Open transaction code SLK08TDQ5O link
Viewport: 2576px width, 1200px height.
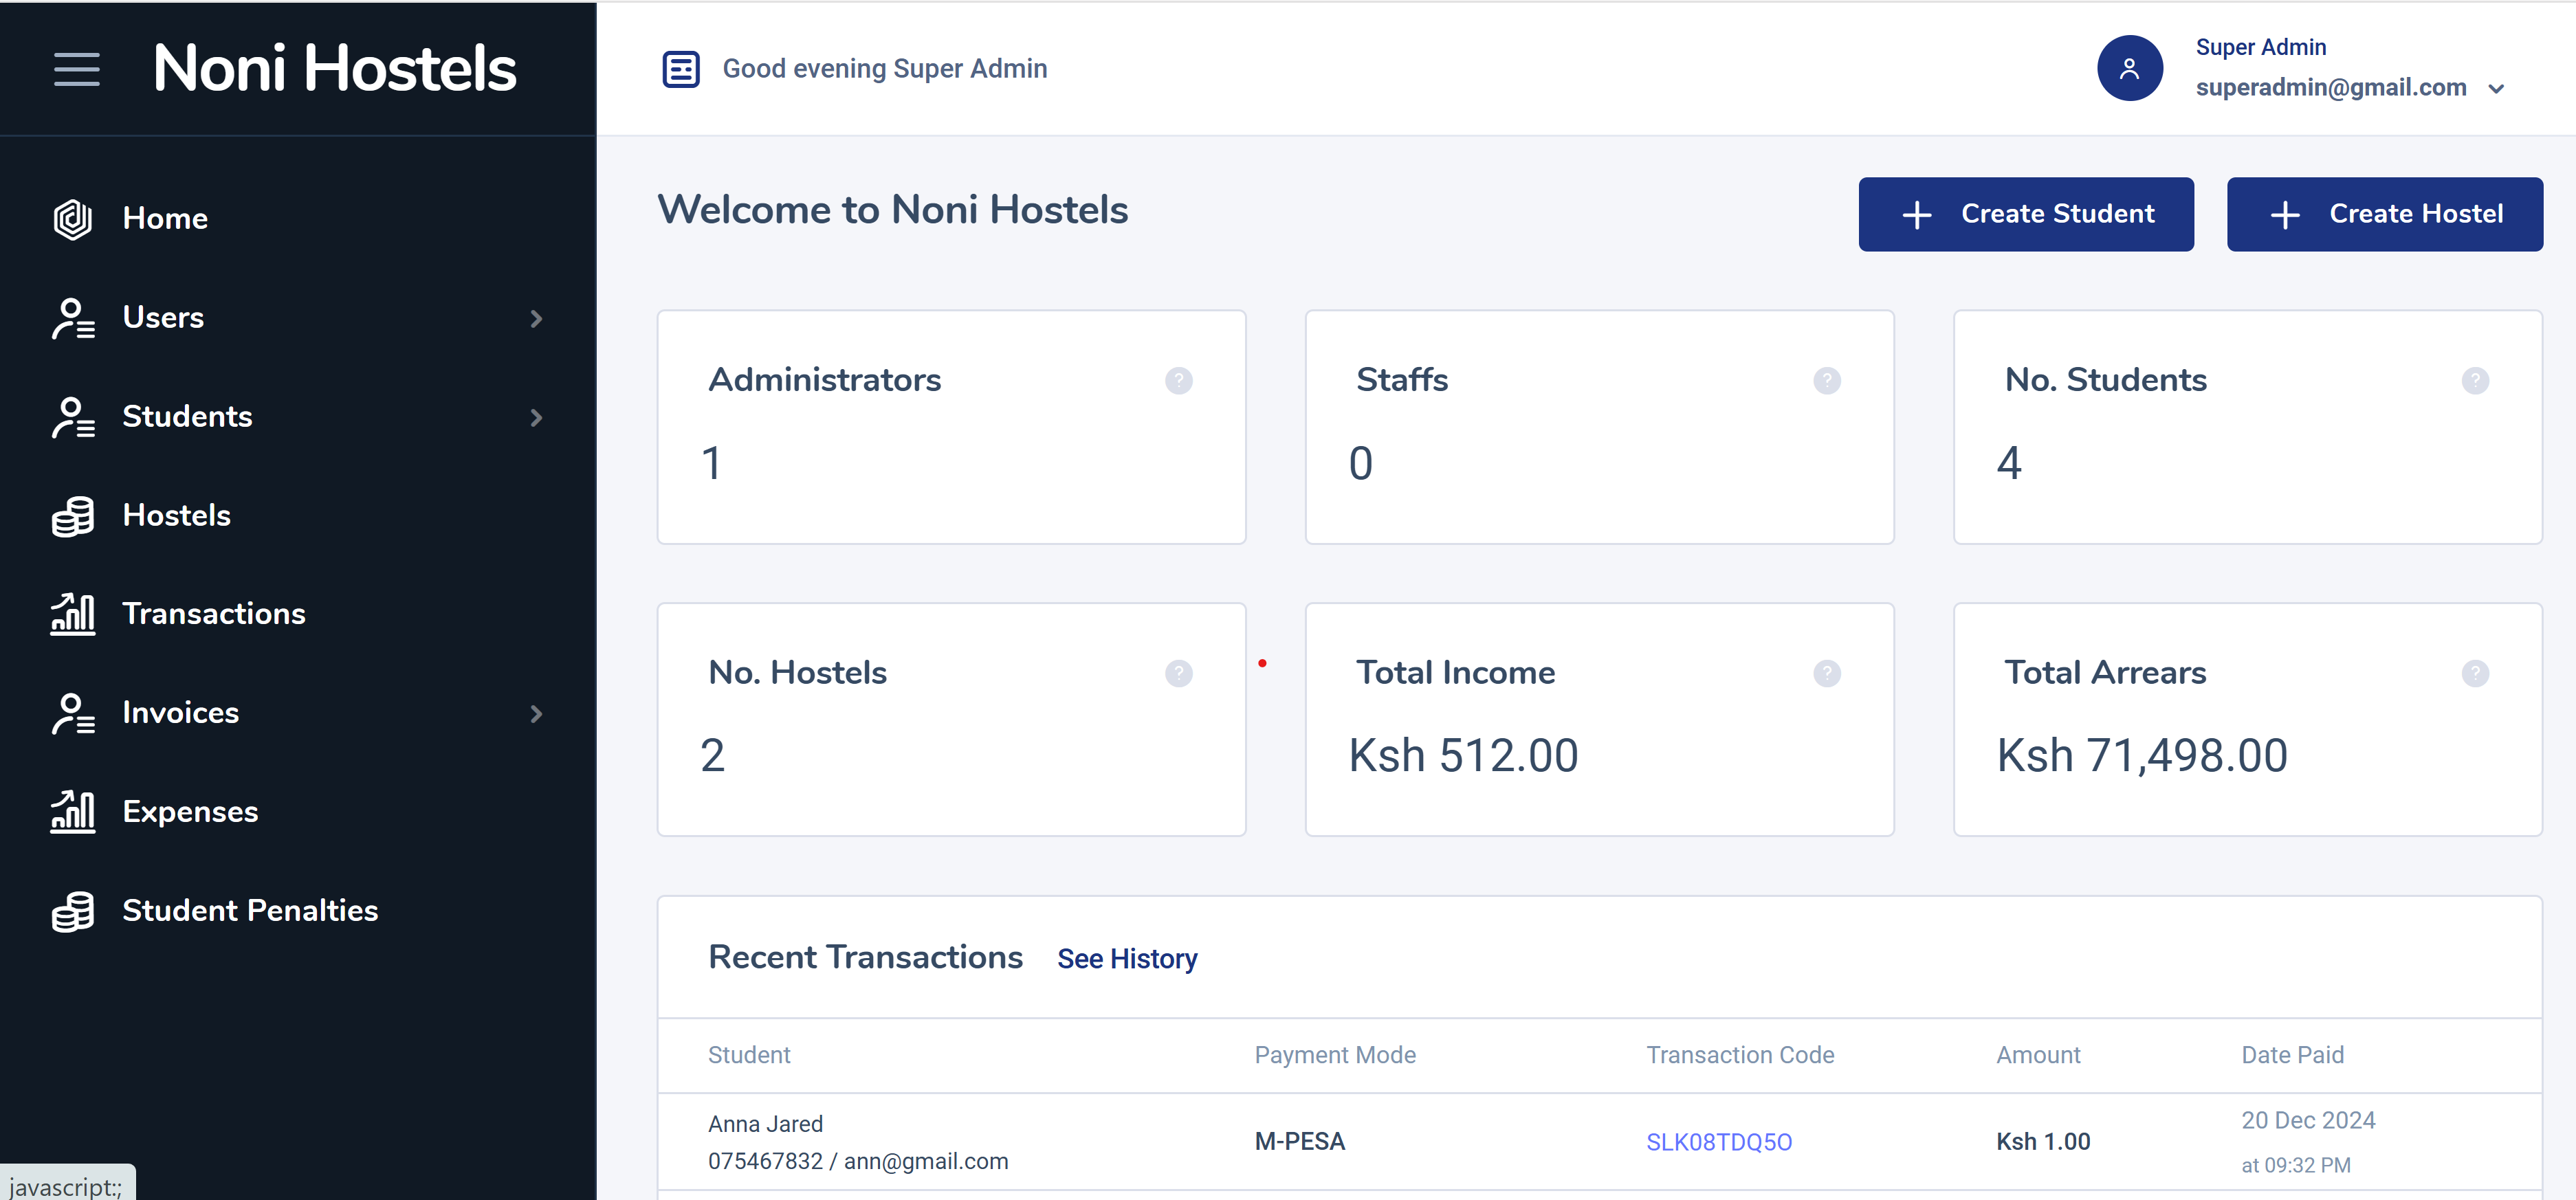[1718, 1142]
